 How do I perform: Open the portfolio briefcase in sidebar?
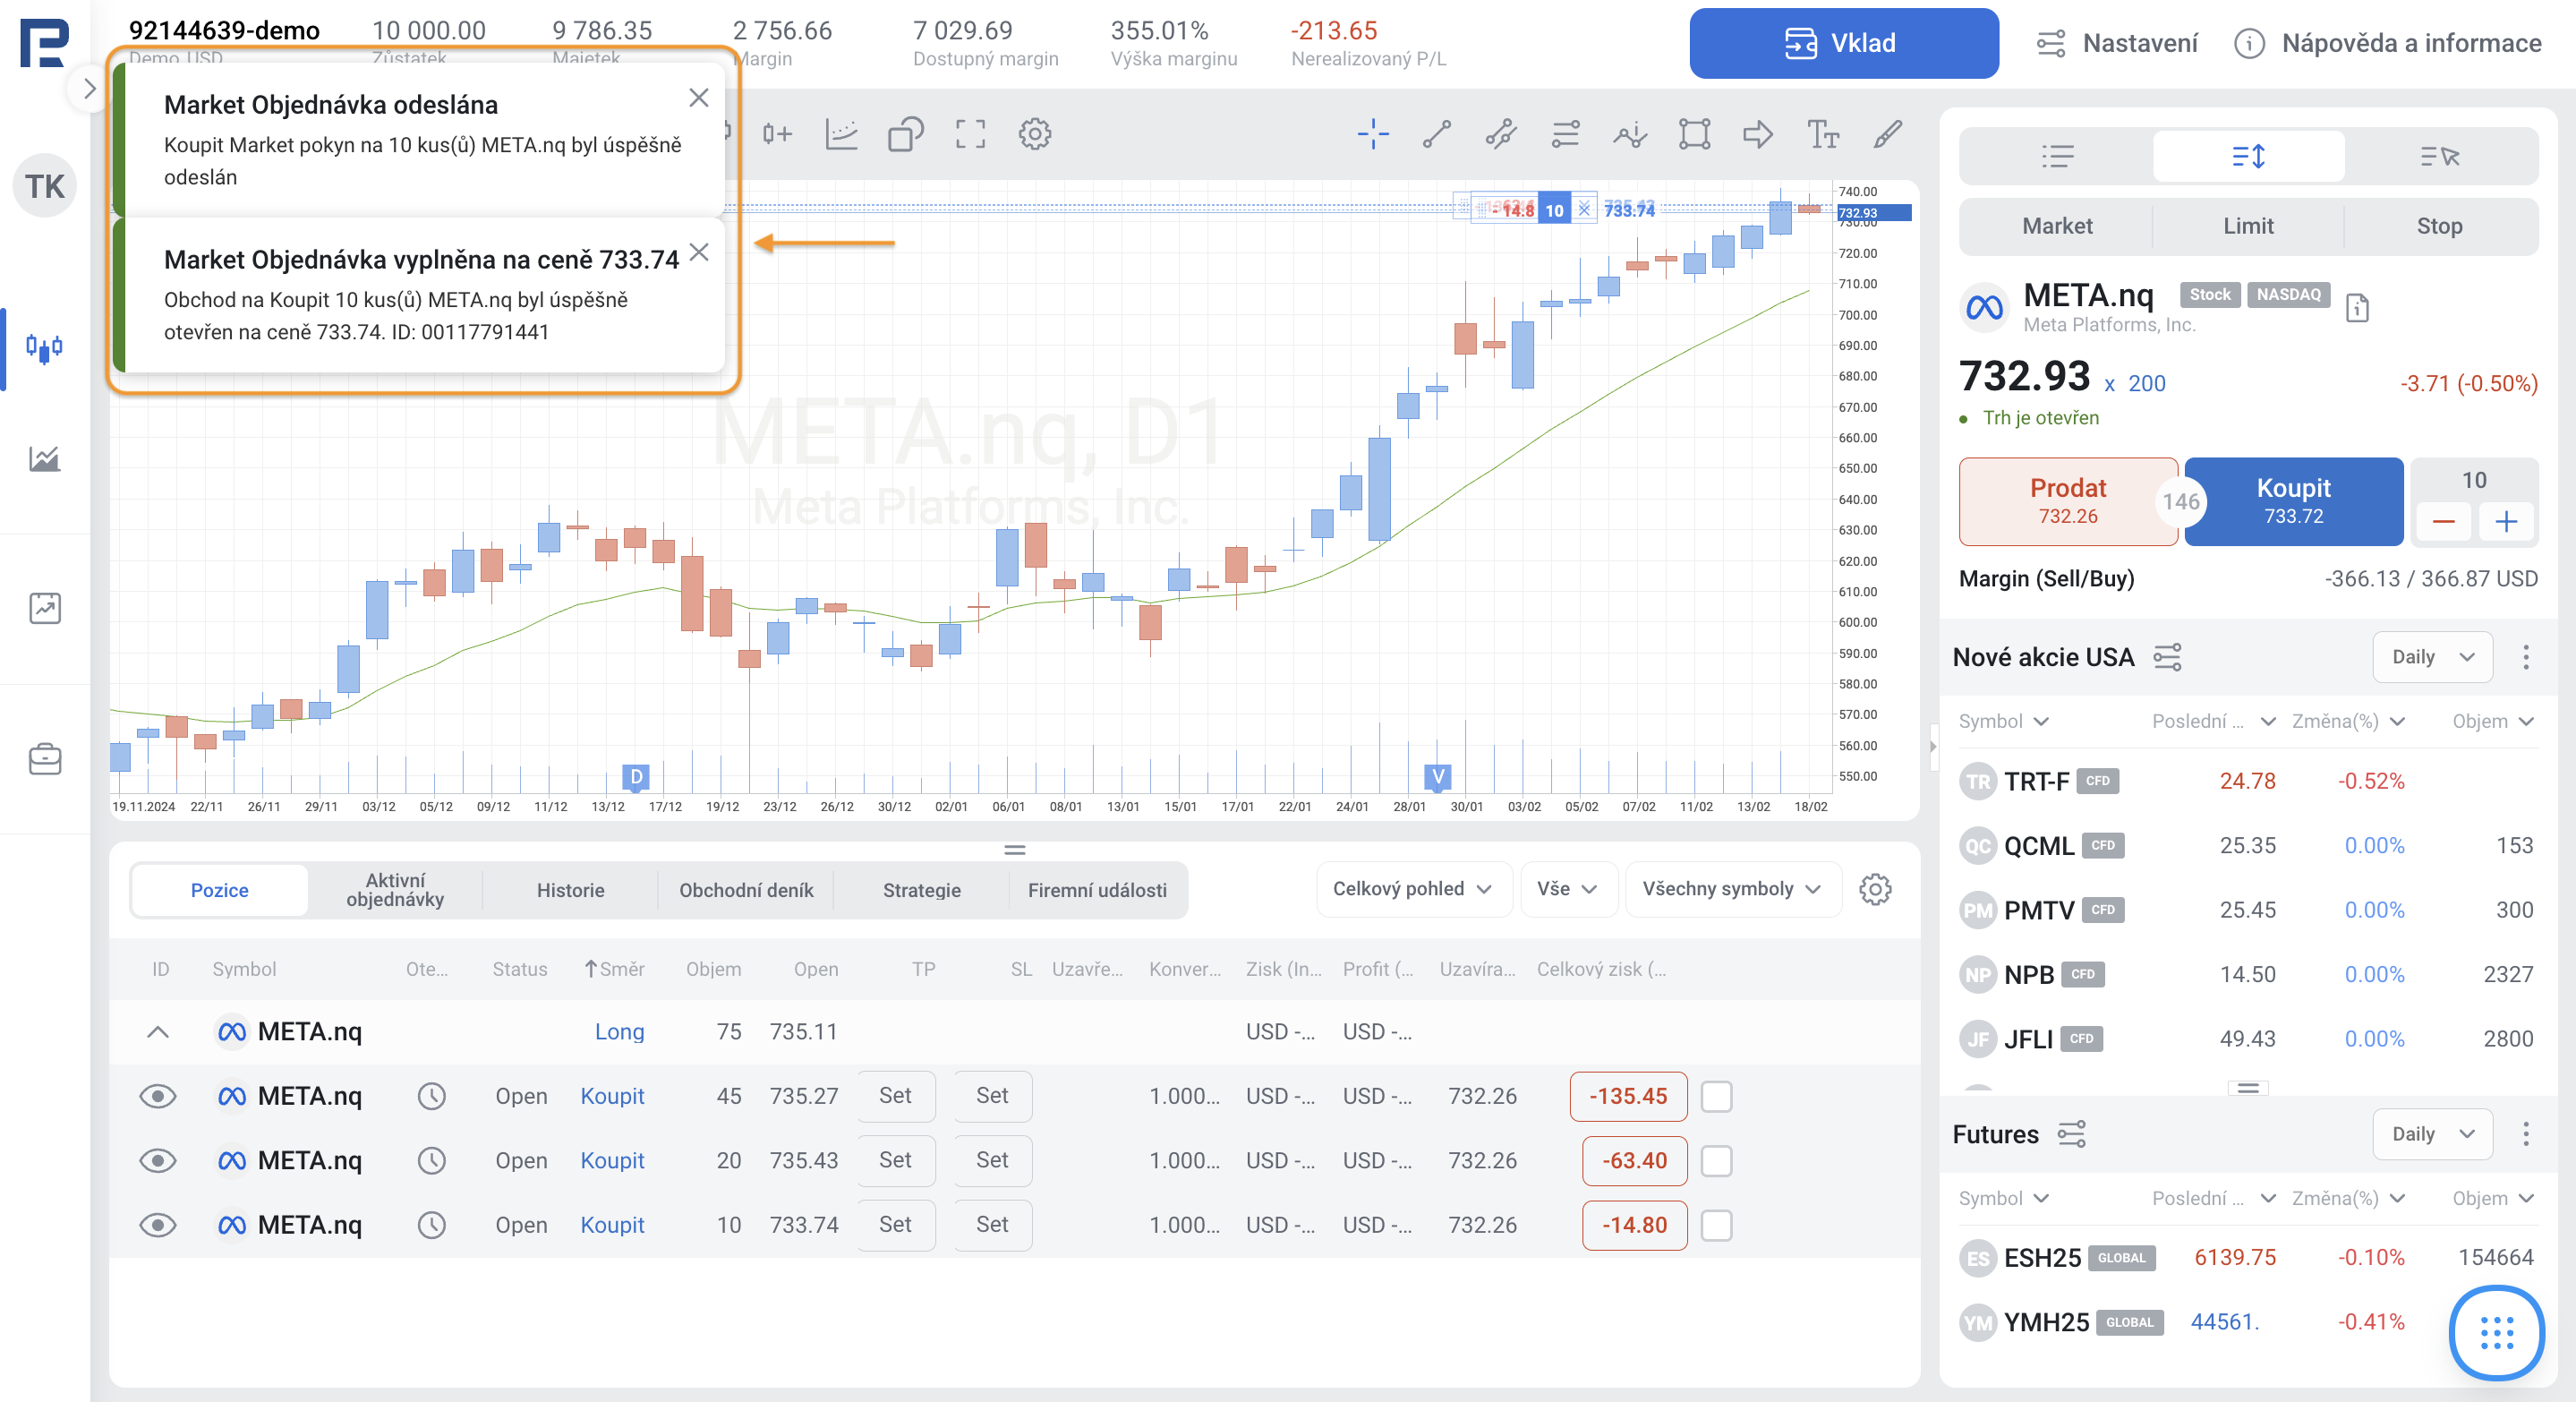tap(45, 759)
